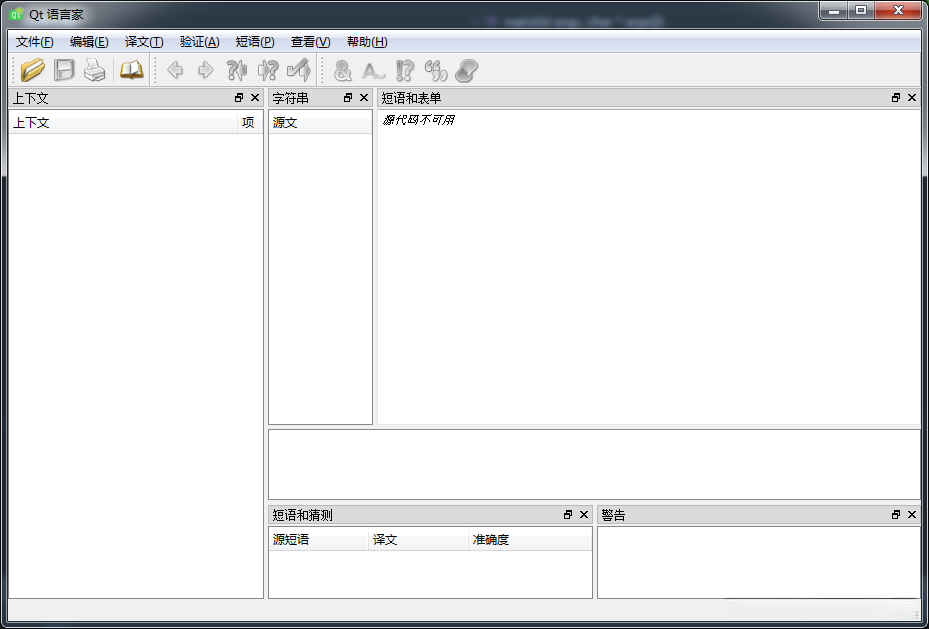Open the 验证(A) menu
929x629 pixels.
pos(200,42)
